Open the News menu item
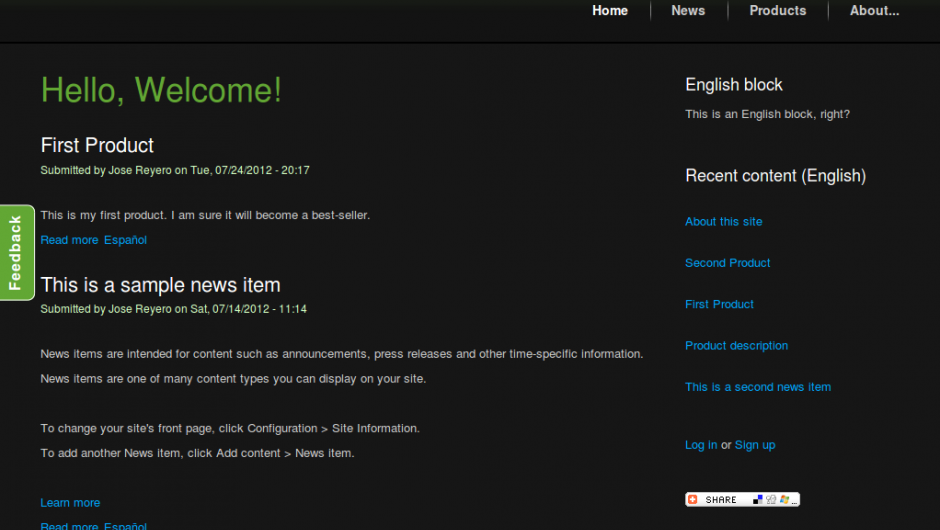The width and height of the screenshot is (940, 530). pos(688,11)
